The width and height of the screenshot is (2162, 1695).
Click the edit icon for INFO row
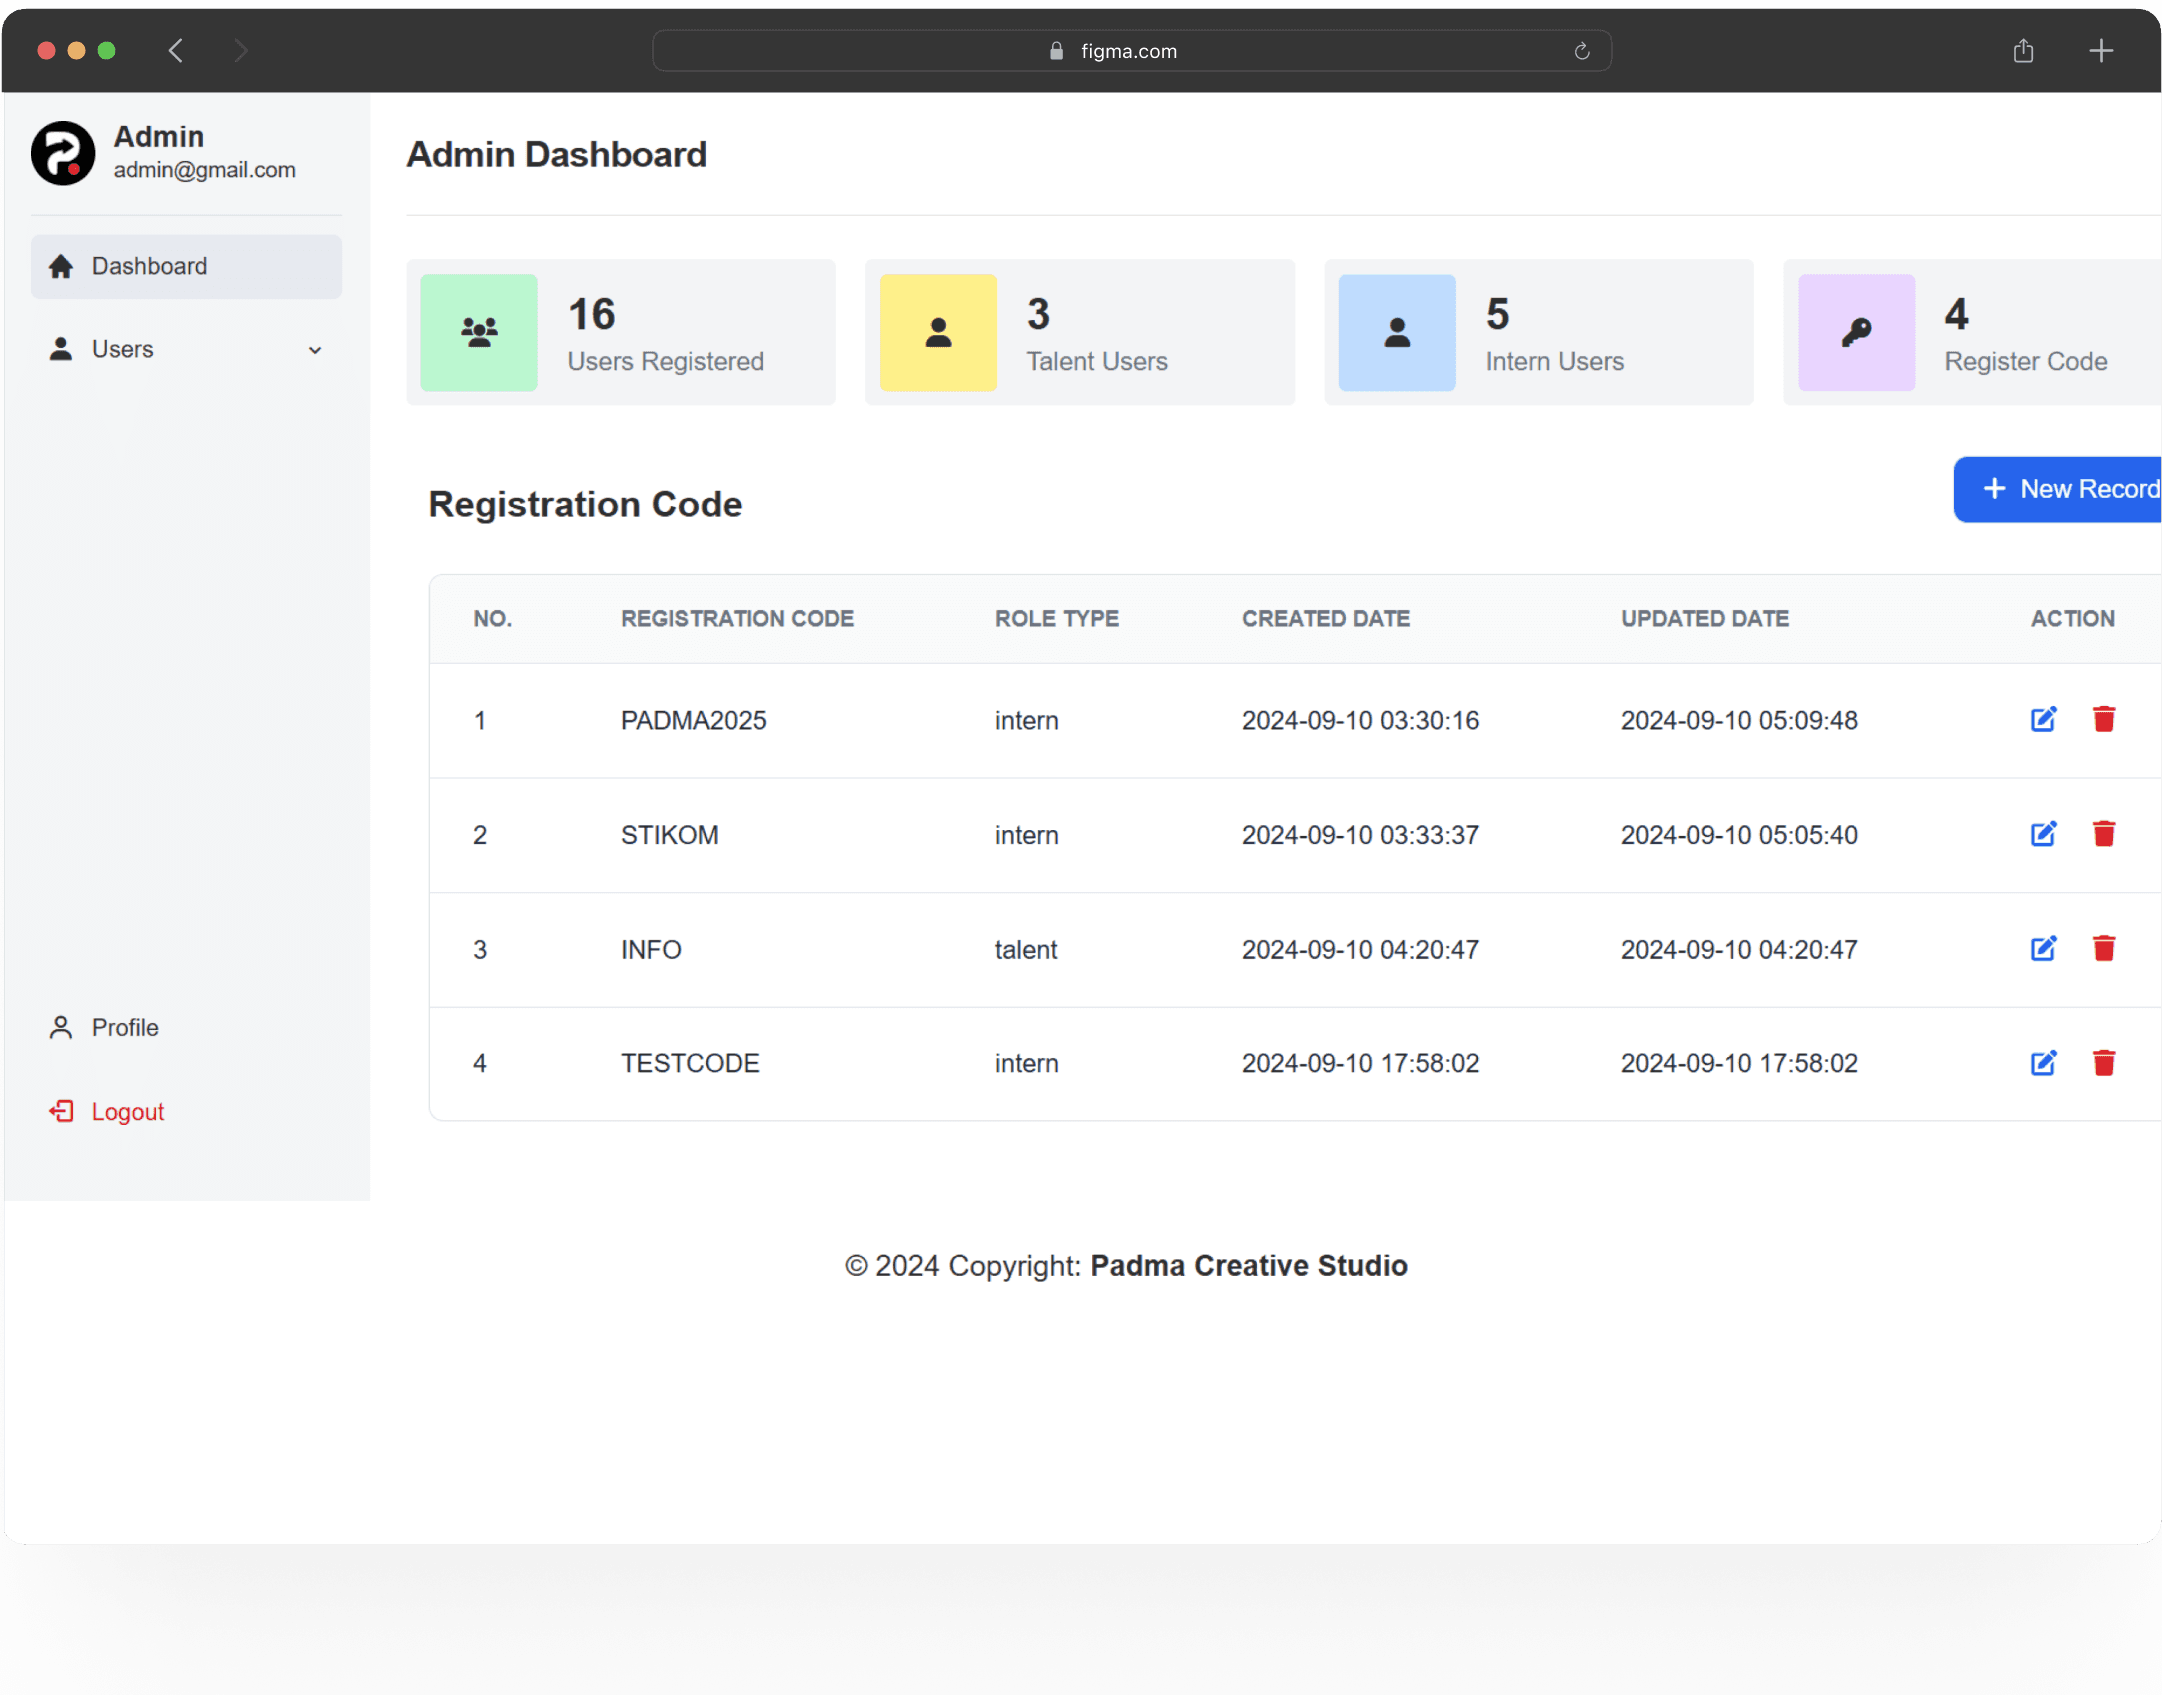click(2043, 949)
